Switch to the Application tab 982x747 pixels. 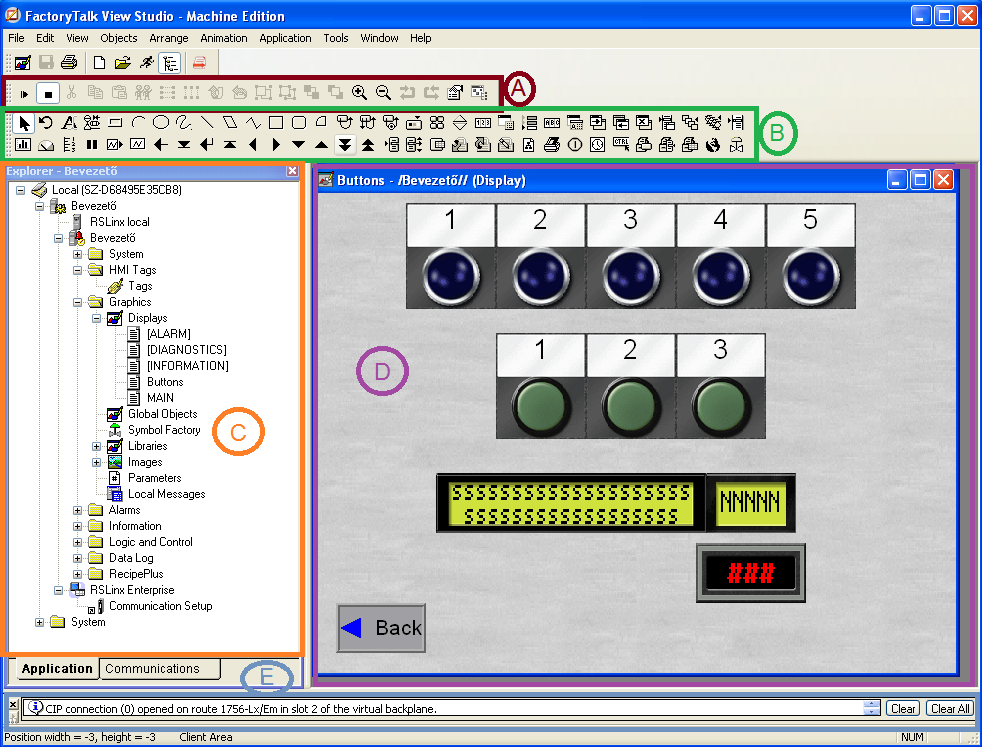click(x=56, y=669)
